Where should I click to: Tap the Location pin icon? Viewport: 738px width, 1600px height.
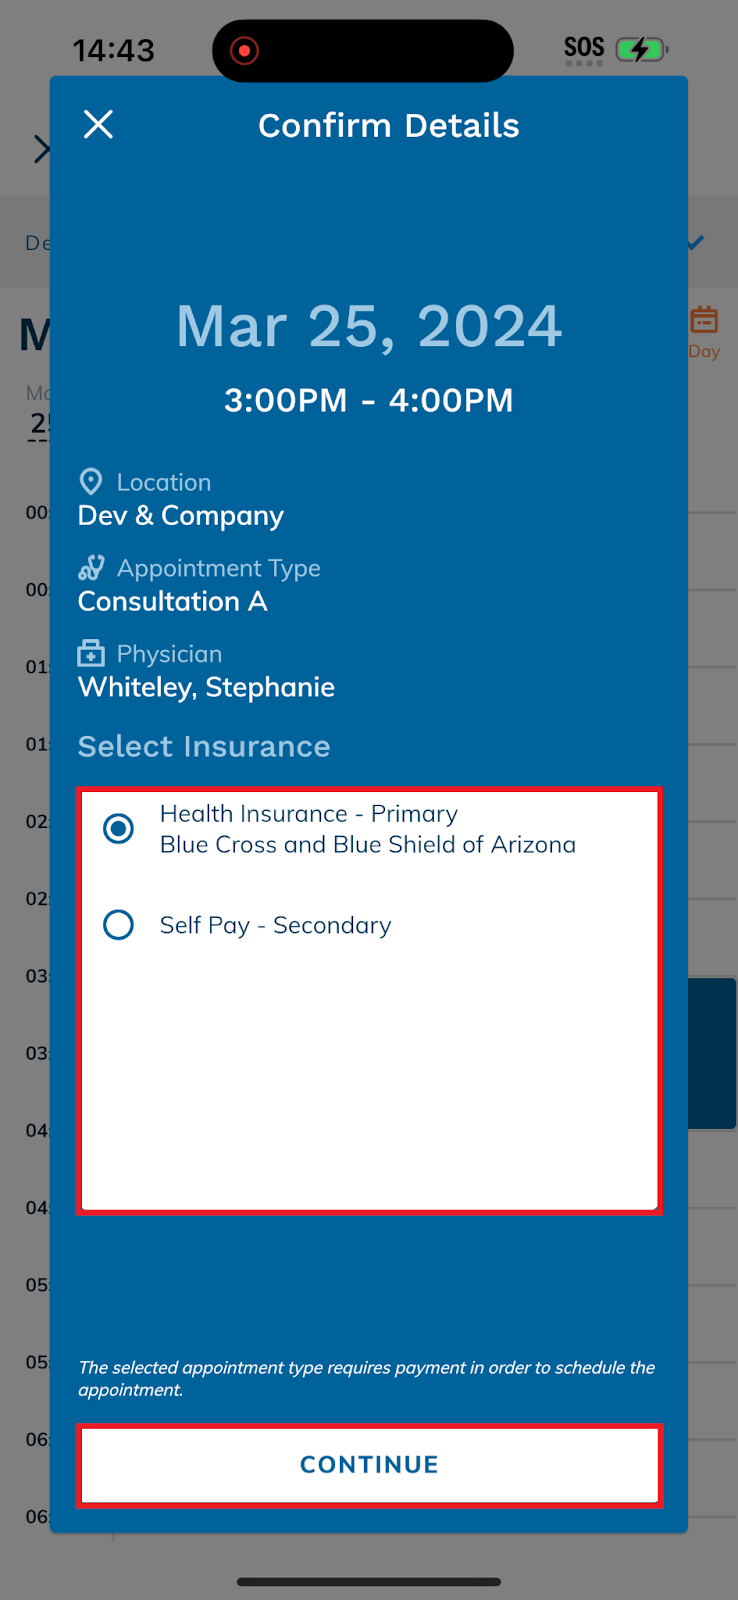pos(91,482)
